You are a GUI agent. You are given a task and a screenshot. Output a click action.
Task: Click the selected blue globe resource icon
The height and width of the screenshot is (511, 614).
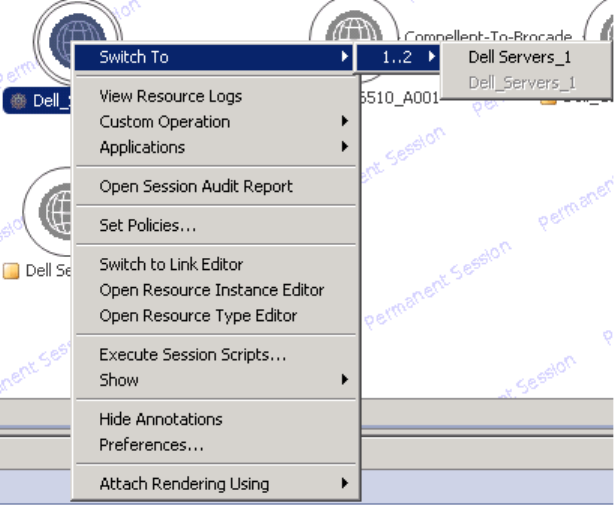[78, 28]
